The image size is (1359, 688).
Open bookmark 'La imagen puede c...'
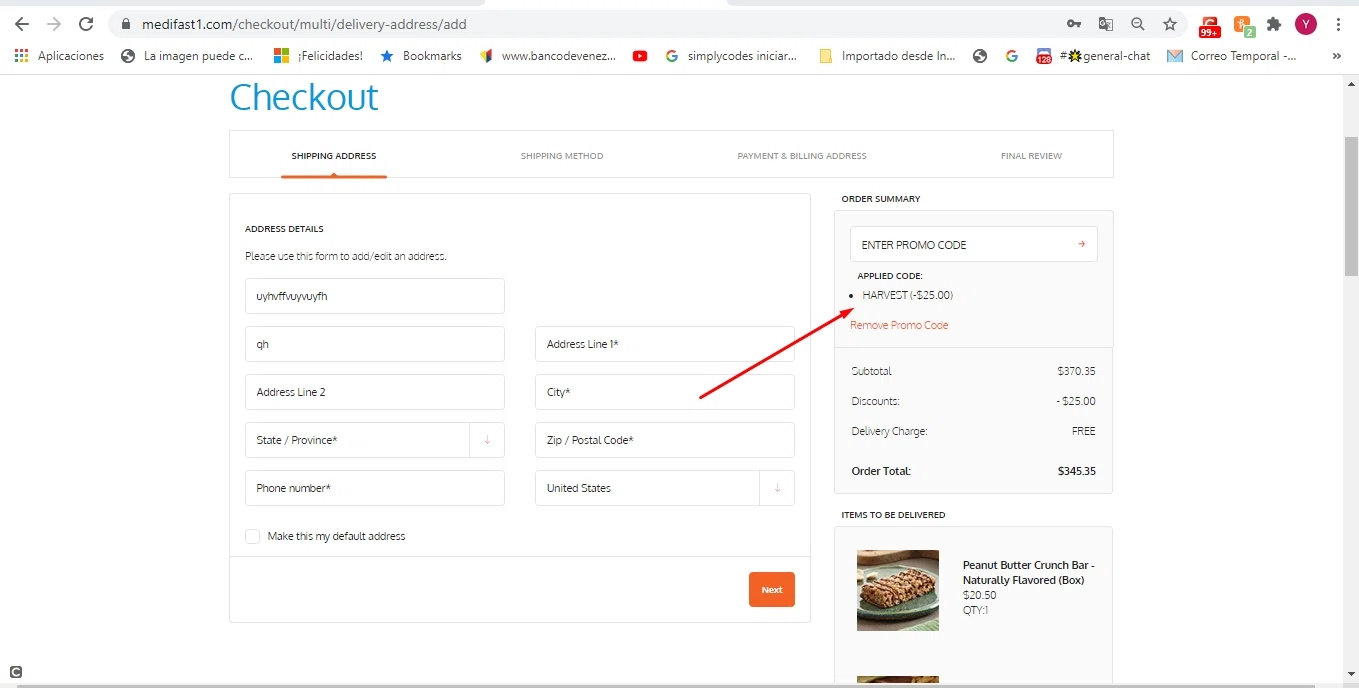pos(187,56)
